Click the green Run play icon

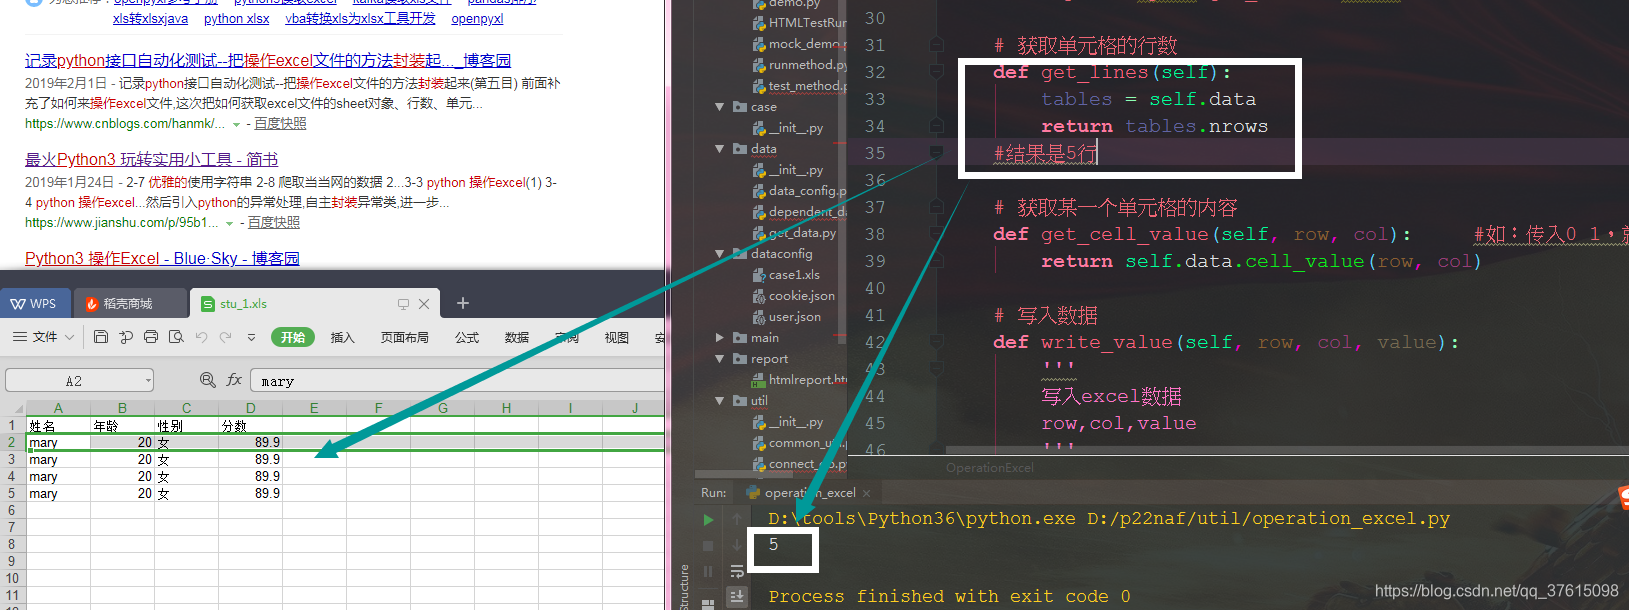pos(708,519)
